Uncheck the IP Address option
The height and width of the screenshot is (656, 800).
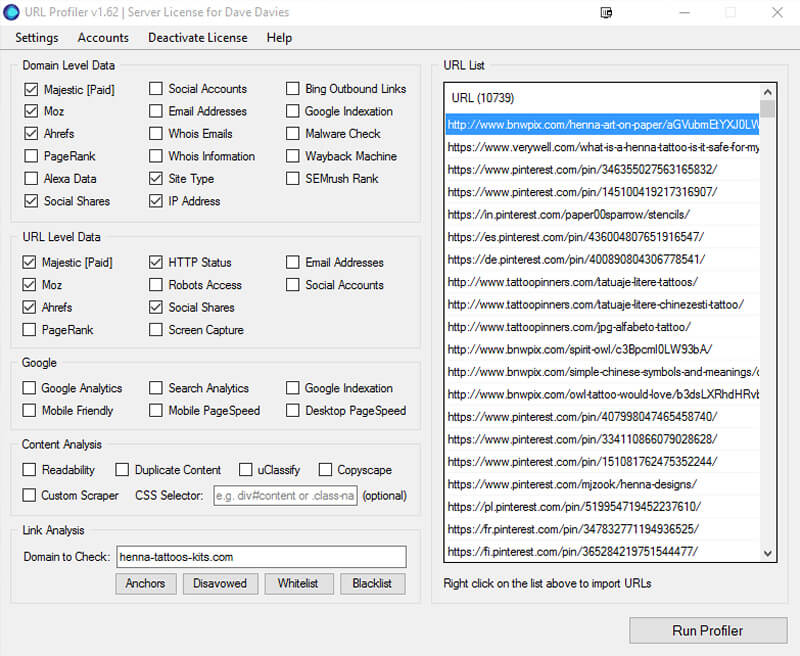tap(156, 200)
